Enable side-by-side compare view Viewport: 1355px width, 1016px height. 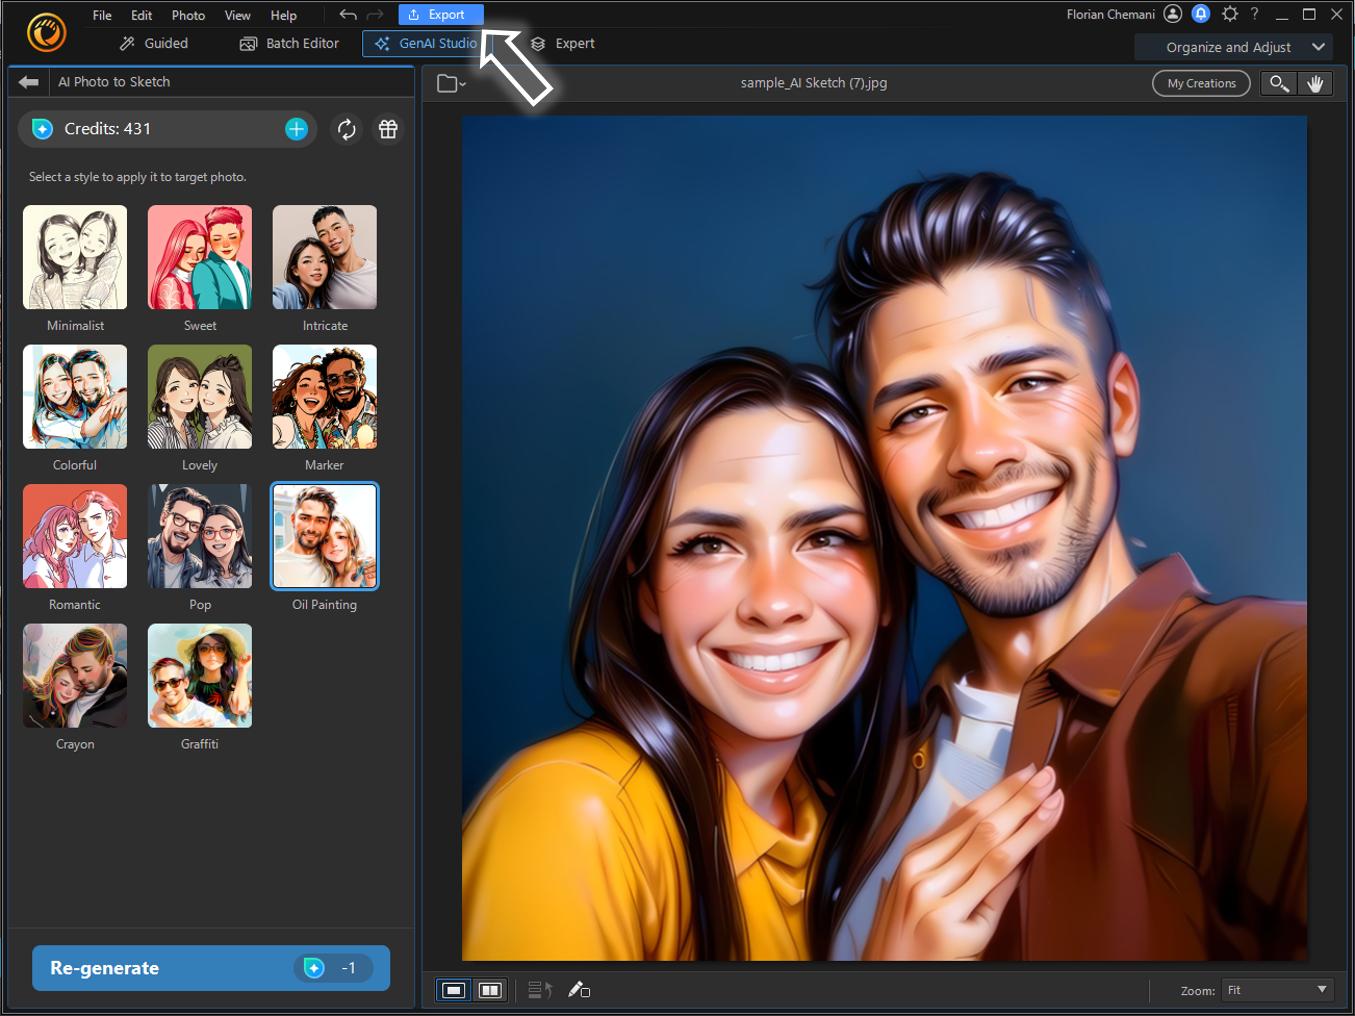coord(490,990)
